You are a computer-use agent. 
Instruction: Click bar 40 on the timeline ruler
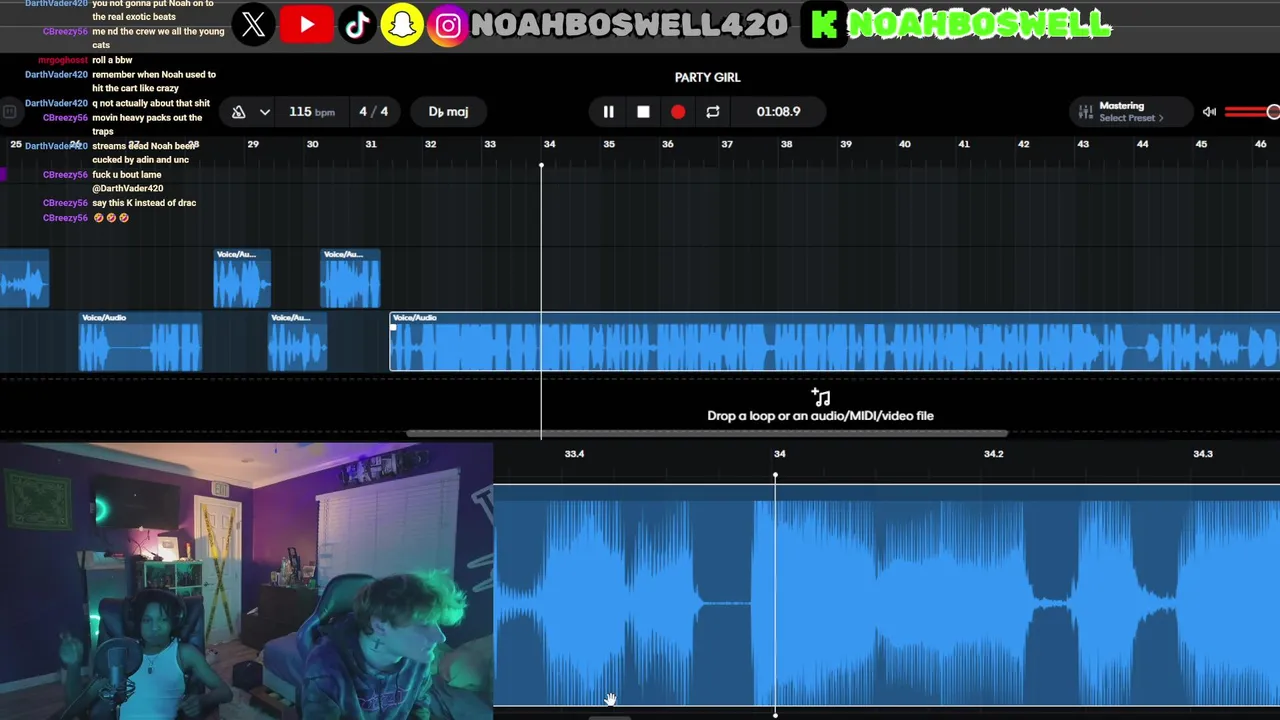(905, 144)
